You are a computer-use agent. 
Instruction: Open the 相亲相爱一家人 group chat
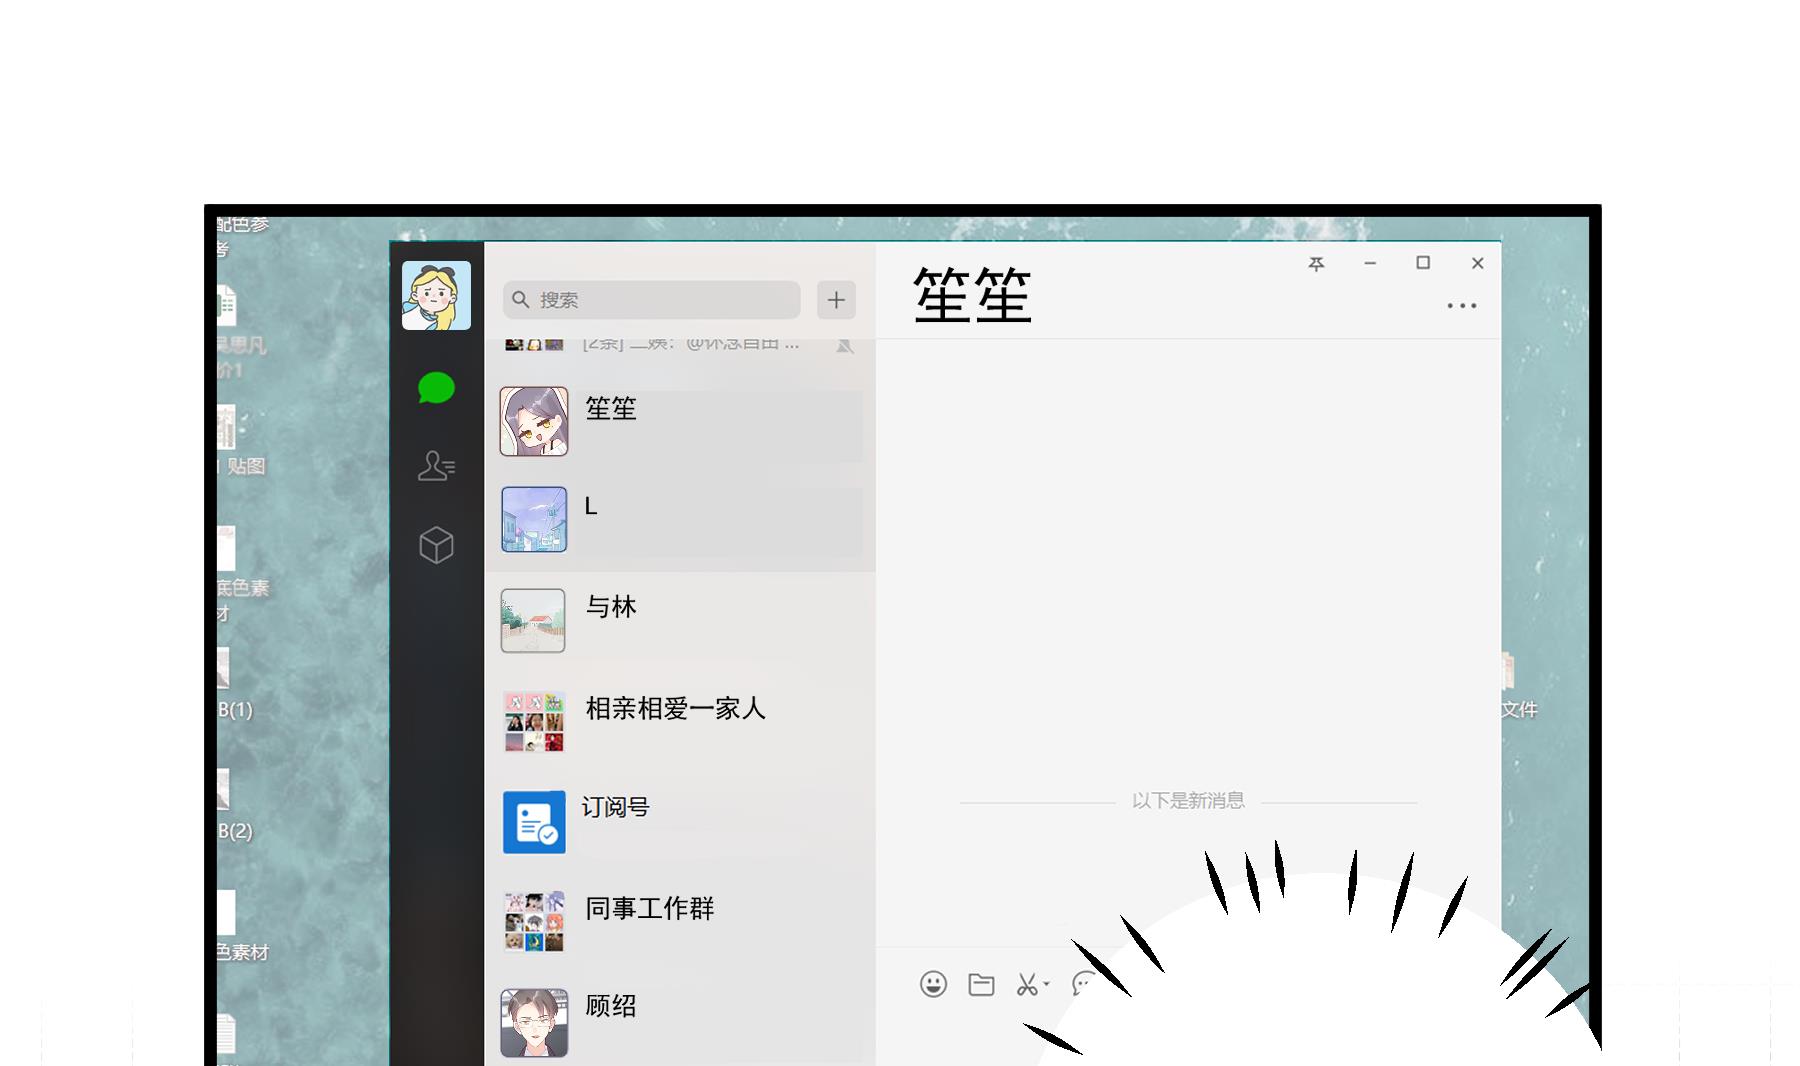[x=680, y=720]
